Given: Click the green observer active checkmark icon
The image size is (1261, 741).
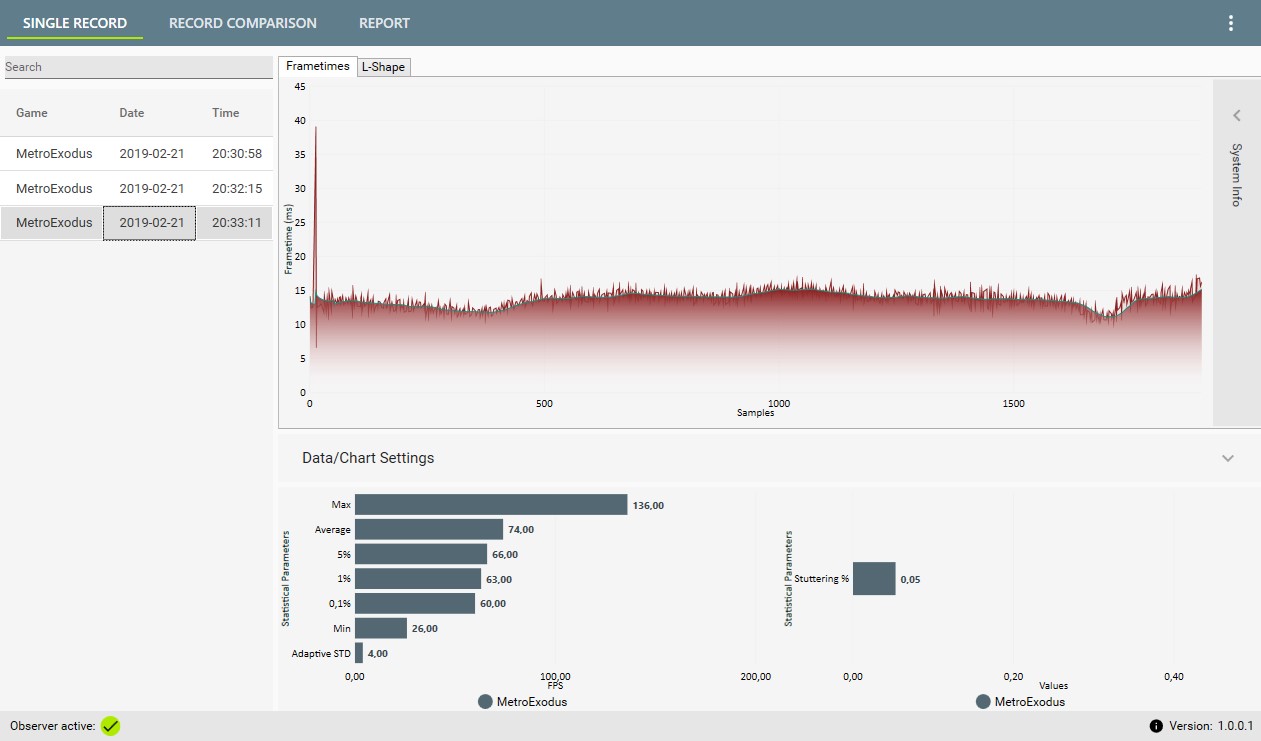Looking at the screenshot, I should [x=110, y=726].
